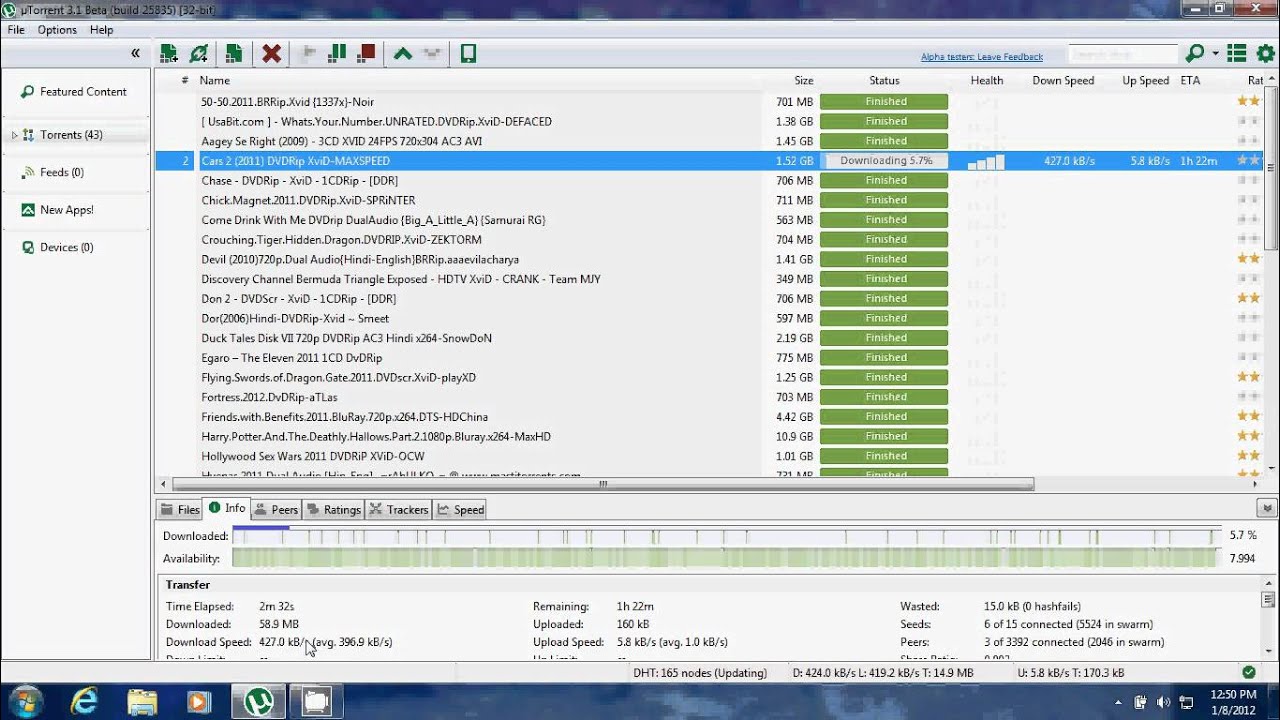Switch to the Info tab

click(227, 509)
